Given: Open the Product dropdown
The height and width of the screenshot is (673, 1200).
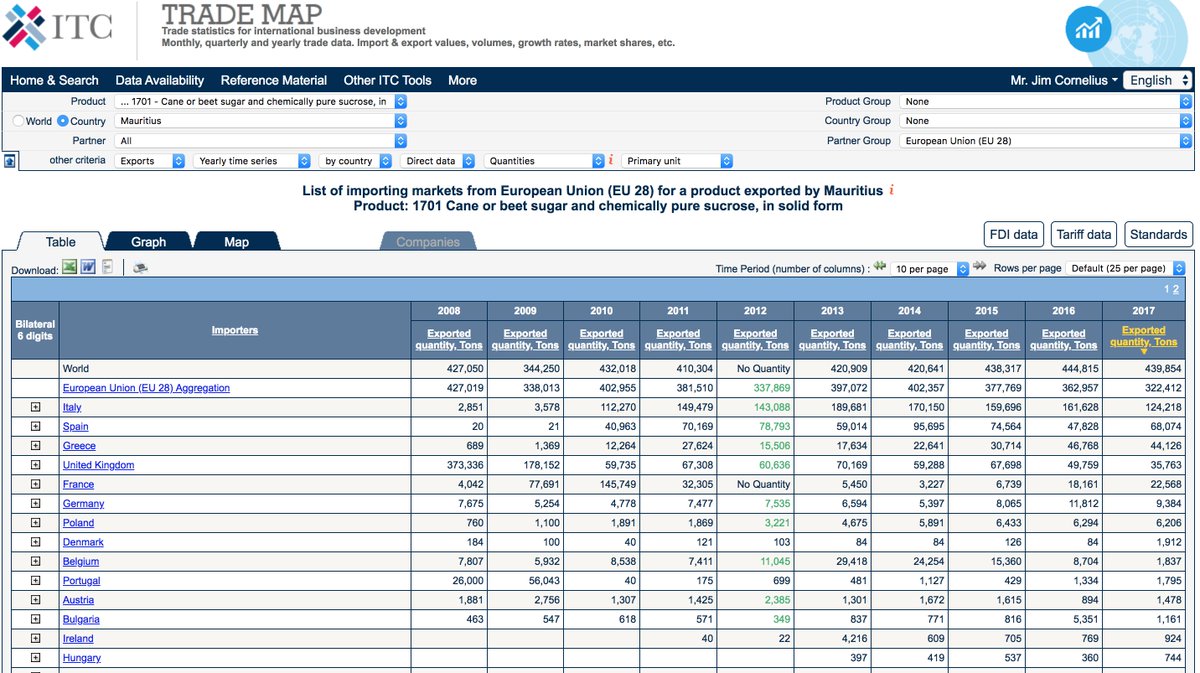Looking at the screenshot, I should coord(260,101).
